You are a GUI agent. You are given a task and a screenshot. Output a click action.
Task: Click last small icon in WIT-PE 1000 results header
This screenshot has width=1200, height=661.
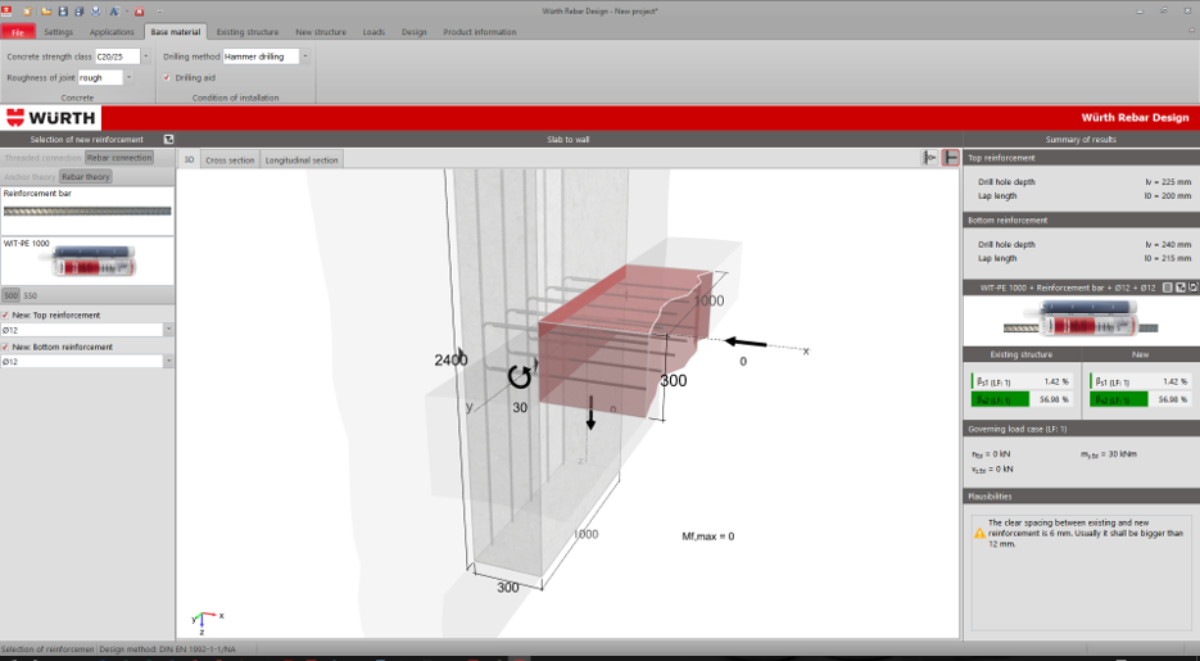click(x=1192, y=287)
